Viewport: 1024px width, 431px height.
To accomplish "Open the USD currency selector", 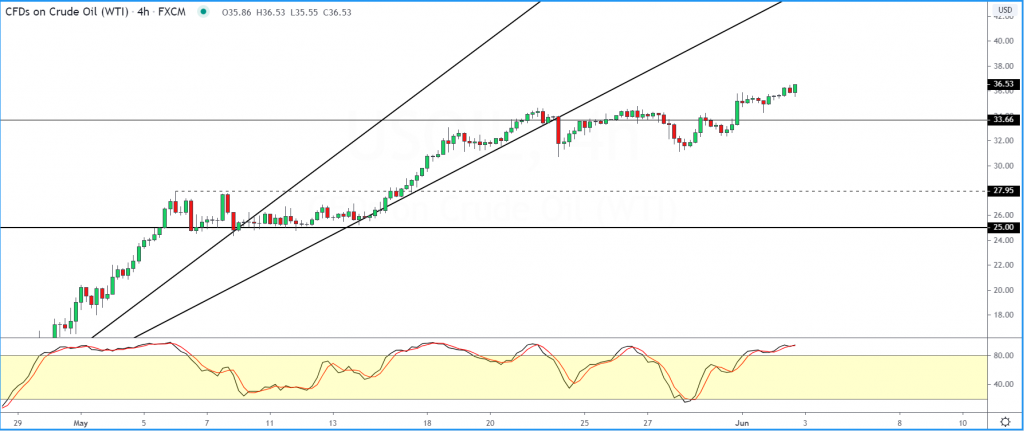I will click(1003, 10).
